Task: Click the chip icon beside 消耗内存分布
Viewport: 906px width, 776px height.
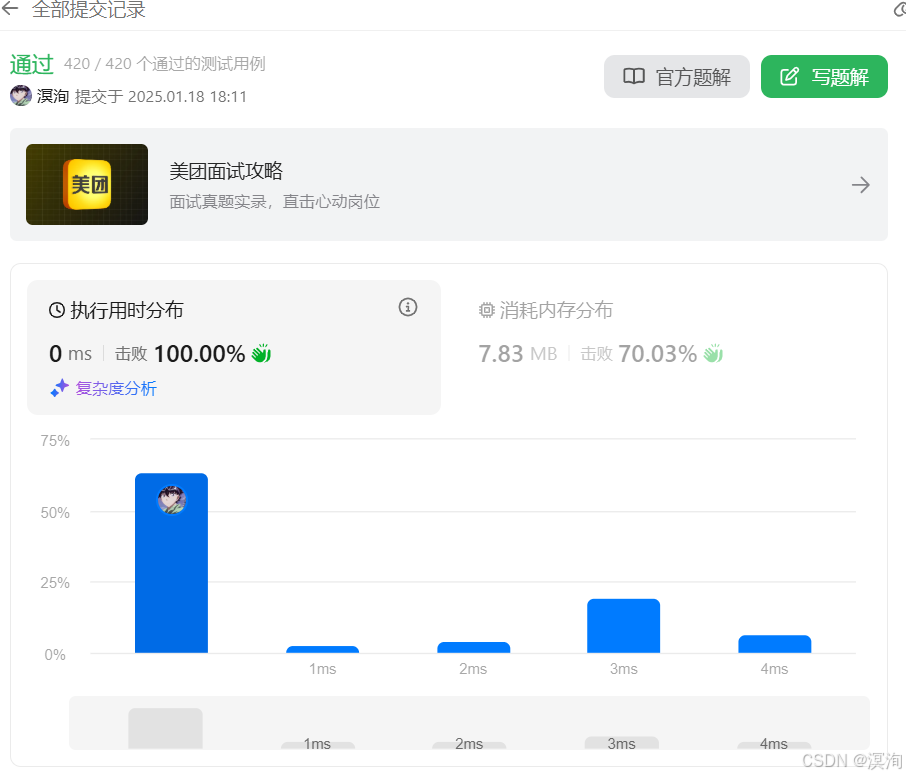Action: tap(487, 310)
